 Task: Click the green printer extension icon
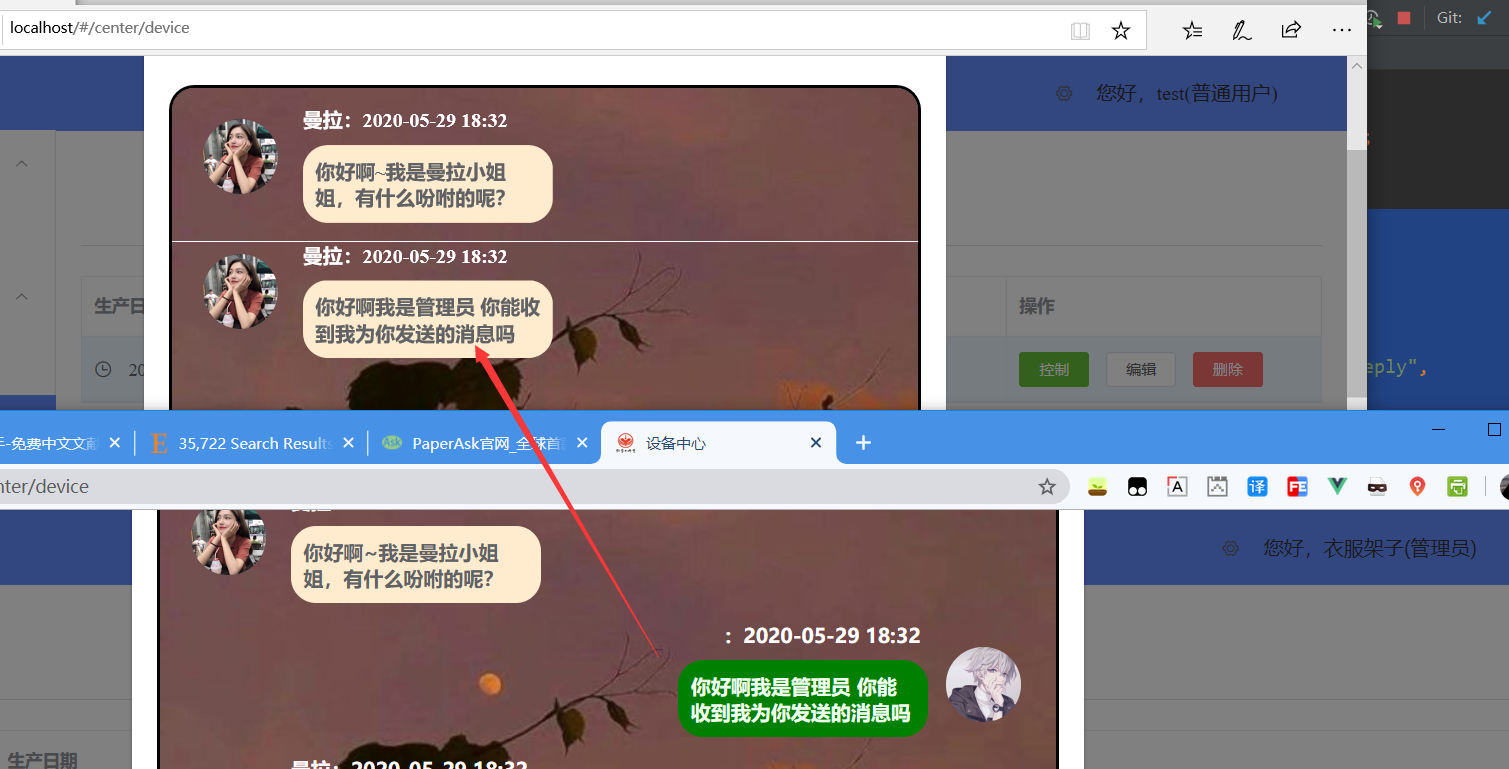coord(1457,486)
